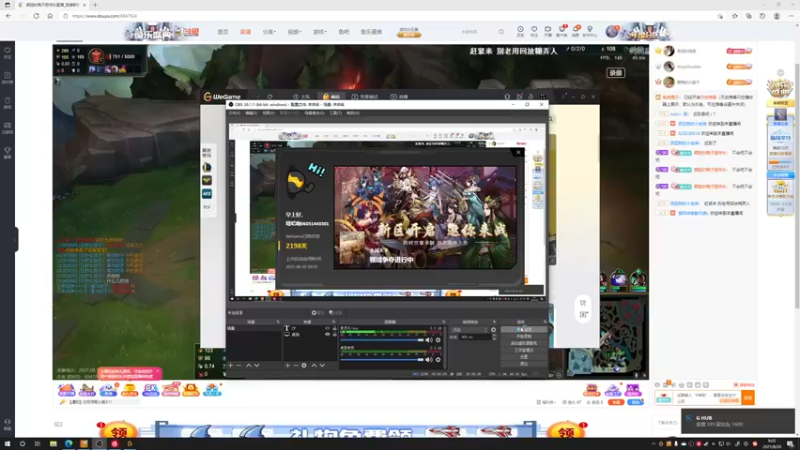
Task: Expand Douyu 分类 dropdown menu
Action: [x=269, y=32]
